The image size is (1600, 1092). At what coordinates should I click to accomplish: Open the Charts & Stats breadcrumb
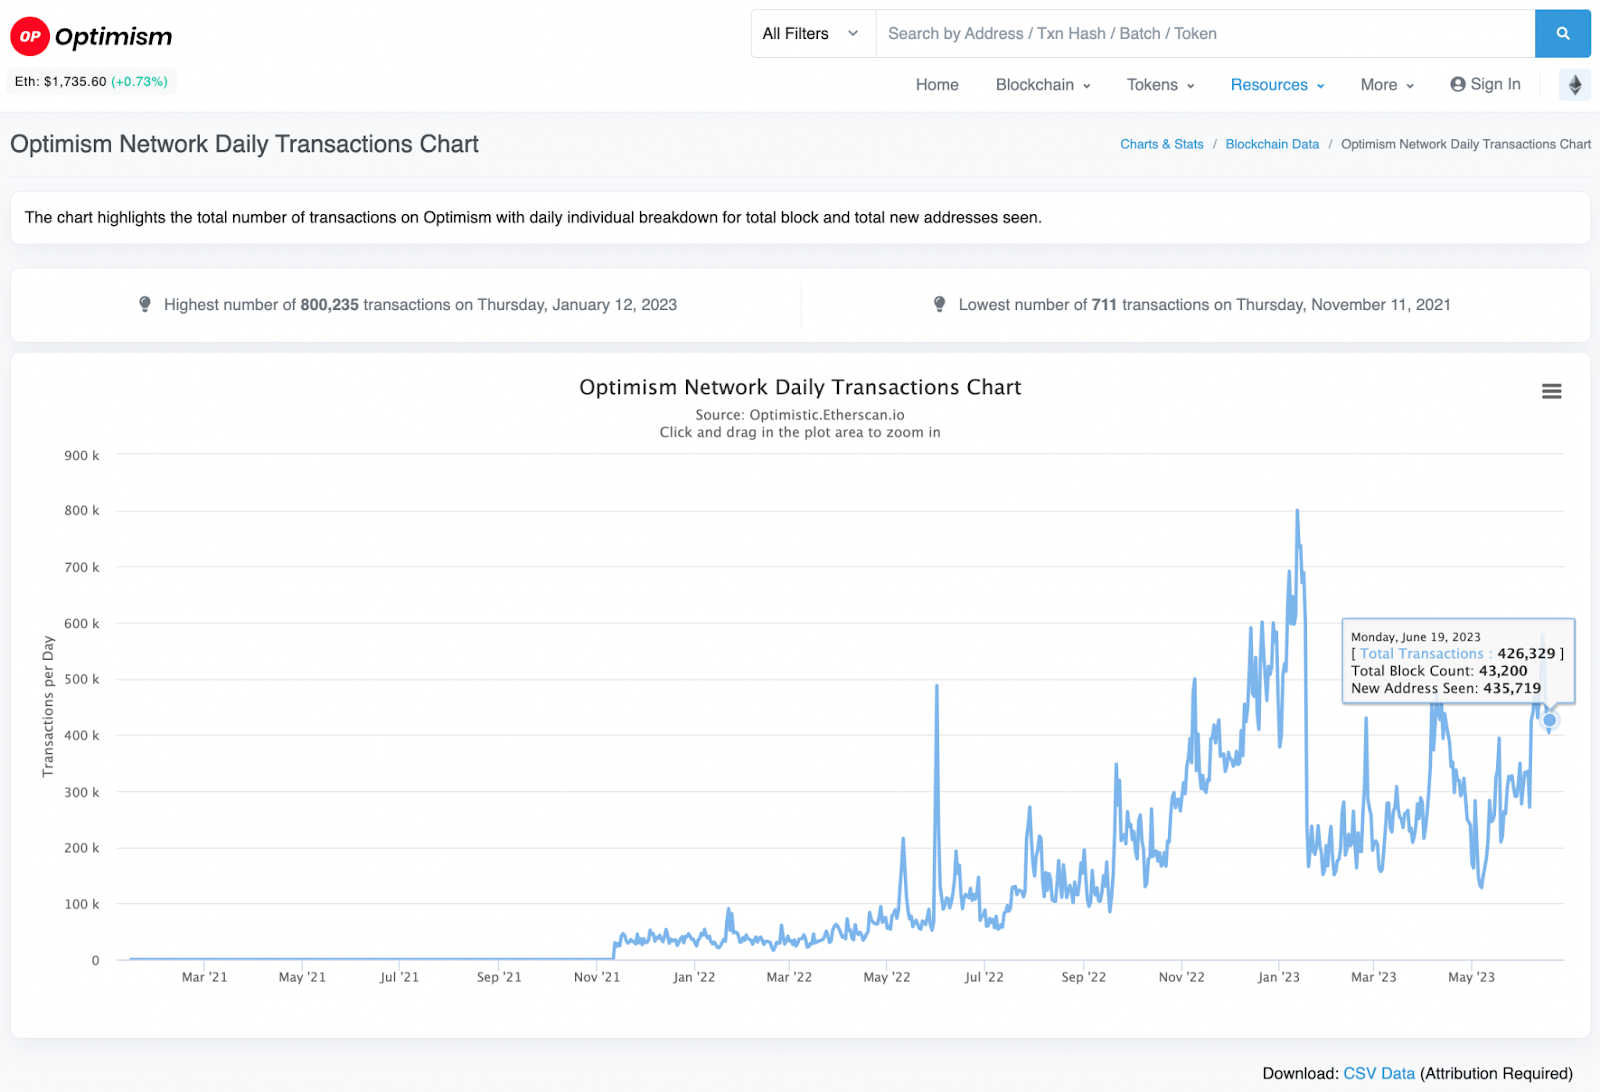pyautogui.click(x=1162, y=144)
